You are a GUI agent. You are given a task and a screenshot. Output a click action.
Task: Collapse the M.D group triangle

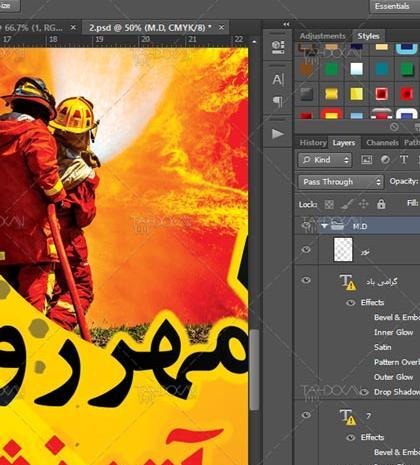[x=324, y=226]
